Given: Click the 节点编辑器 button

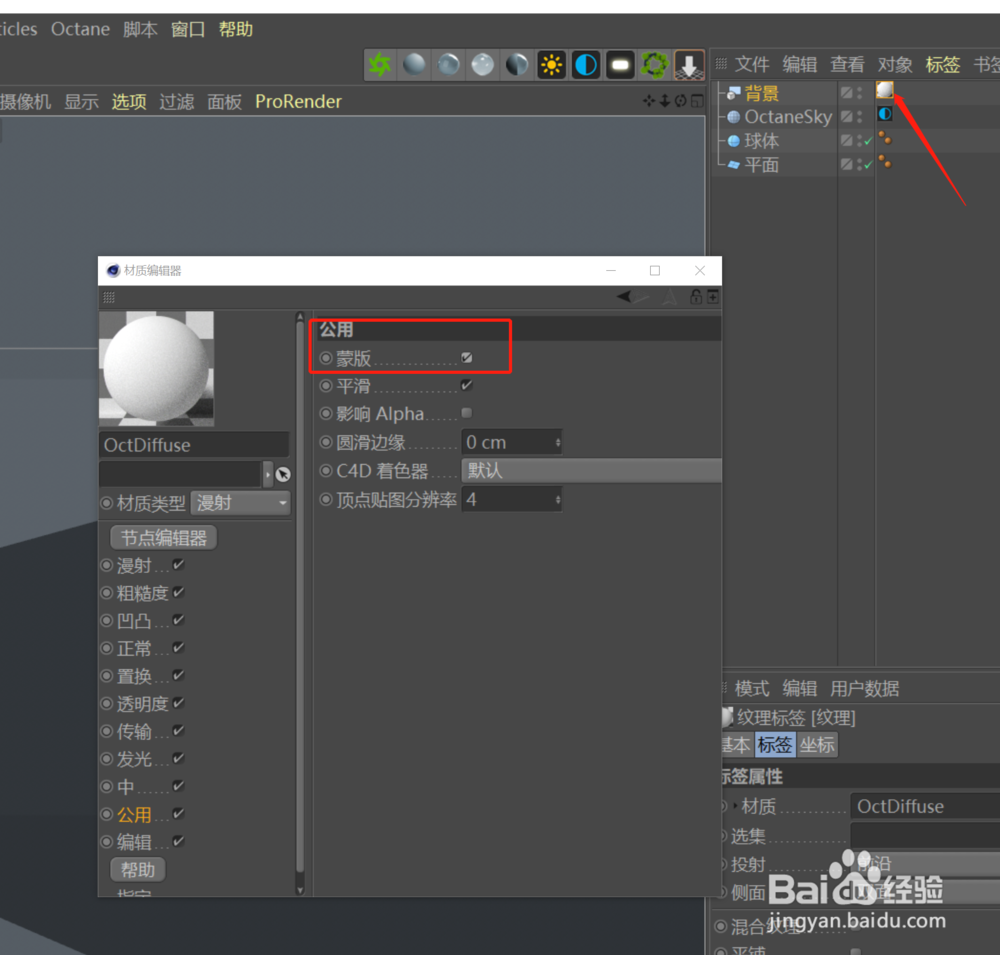Looking at the screenshot, I should pyautogui.click(x=164, y=538).
